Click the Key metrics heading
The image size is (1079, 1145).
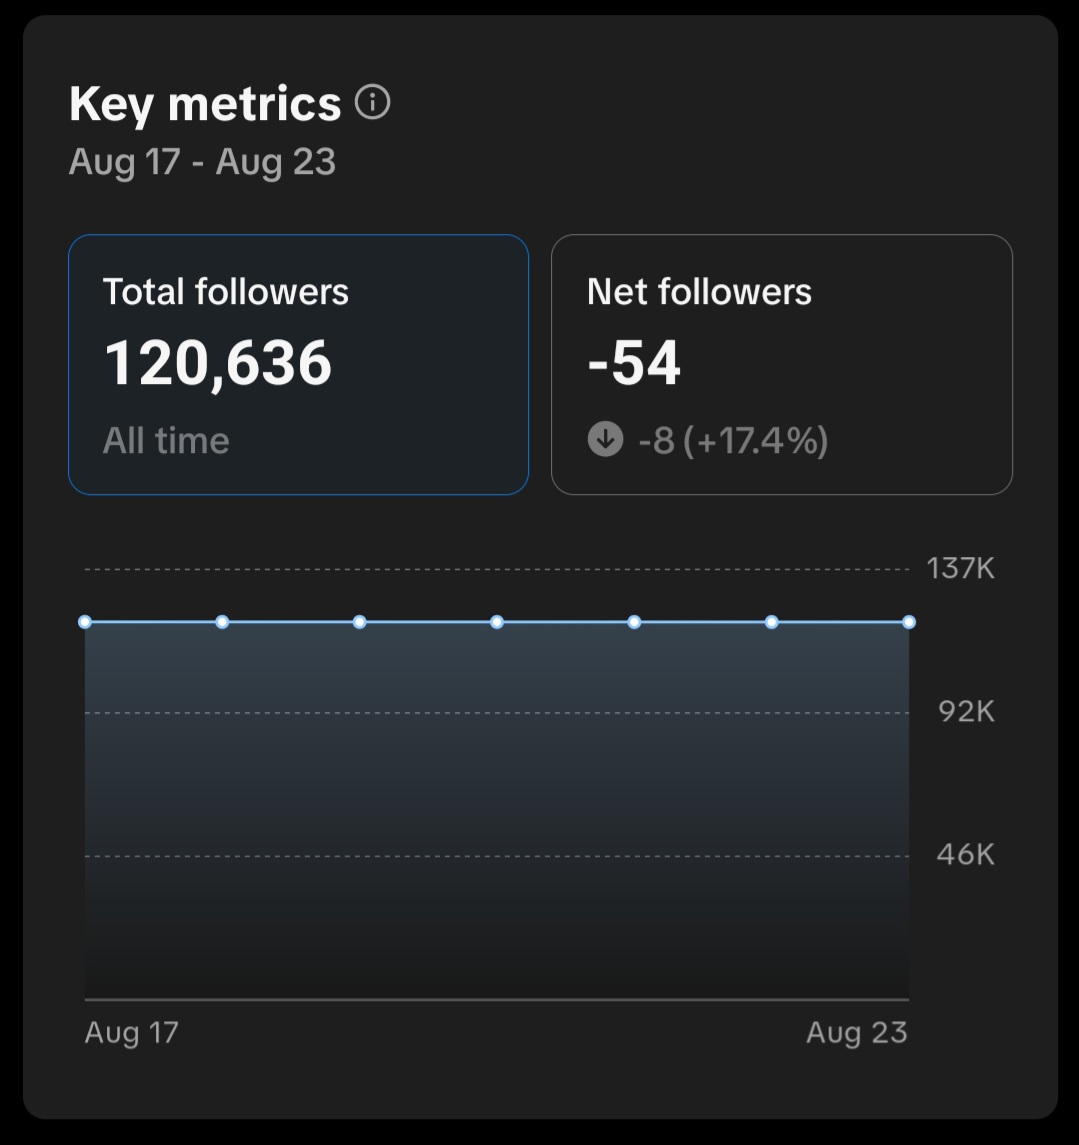click(205, 104)
